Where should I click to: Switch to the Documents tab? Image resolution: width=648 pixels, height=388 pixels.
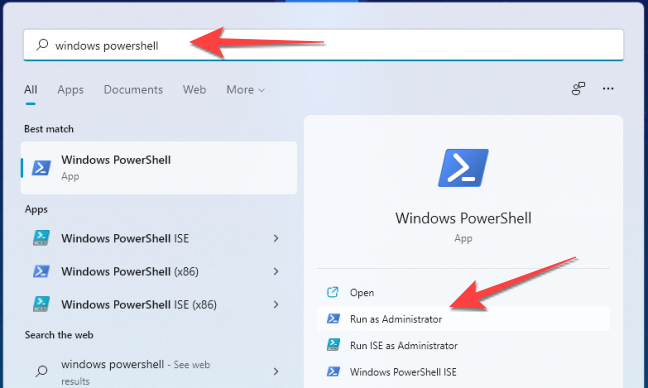point(133,90)
